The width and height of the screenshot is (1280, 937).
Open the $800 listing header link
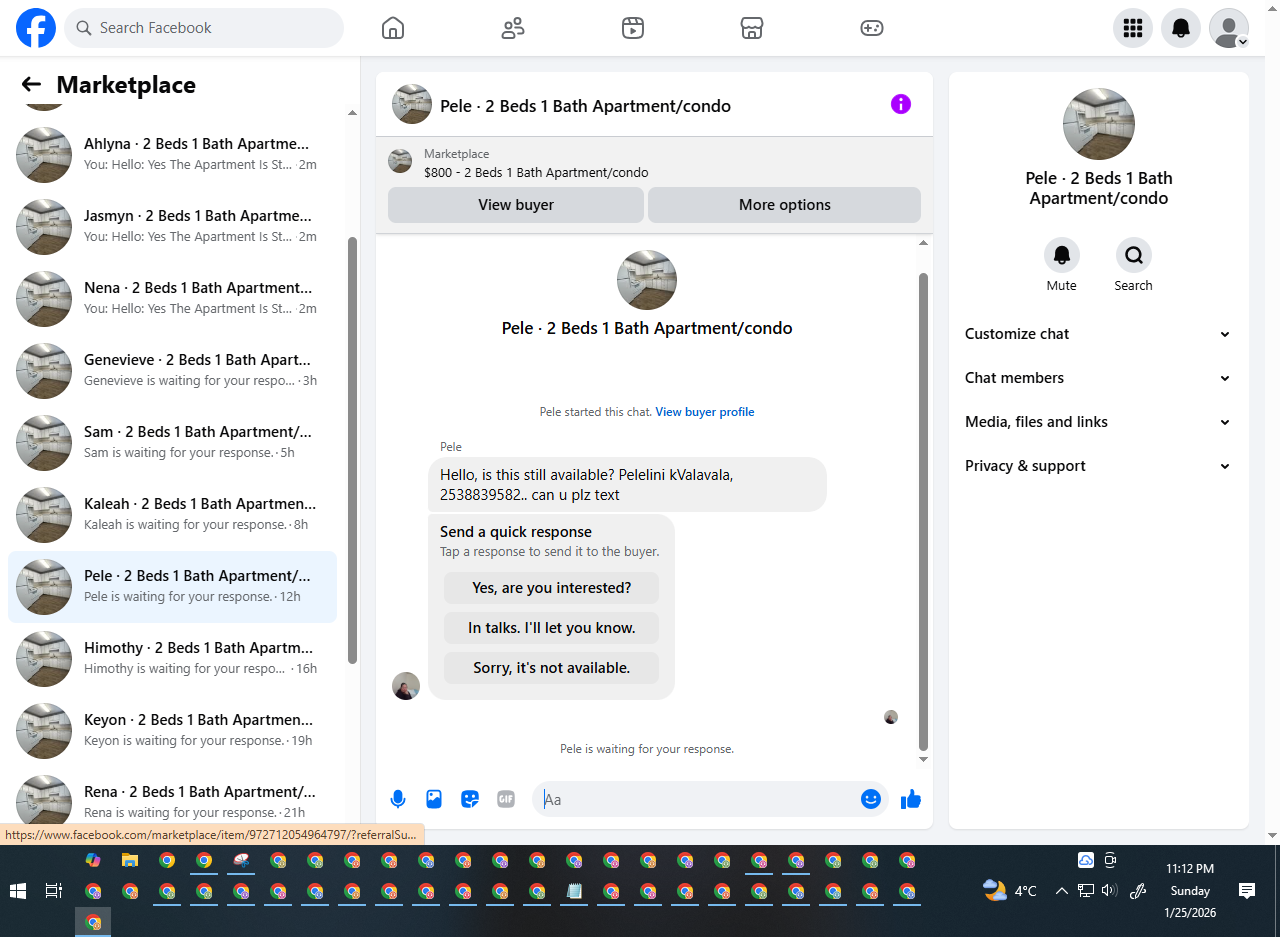[x=536, y=173]
